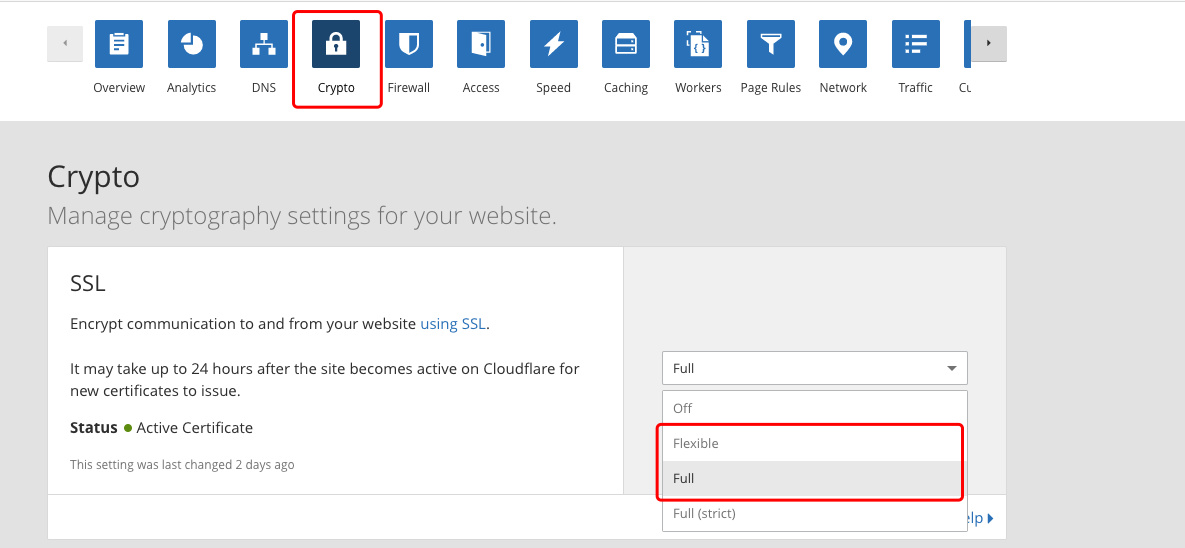The width and height of the screenshot is (1185, 548).
Task: Open the Overview clipboard icon
Action: (119, 44)
